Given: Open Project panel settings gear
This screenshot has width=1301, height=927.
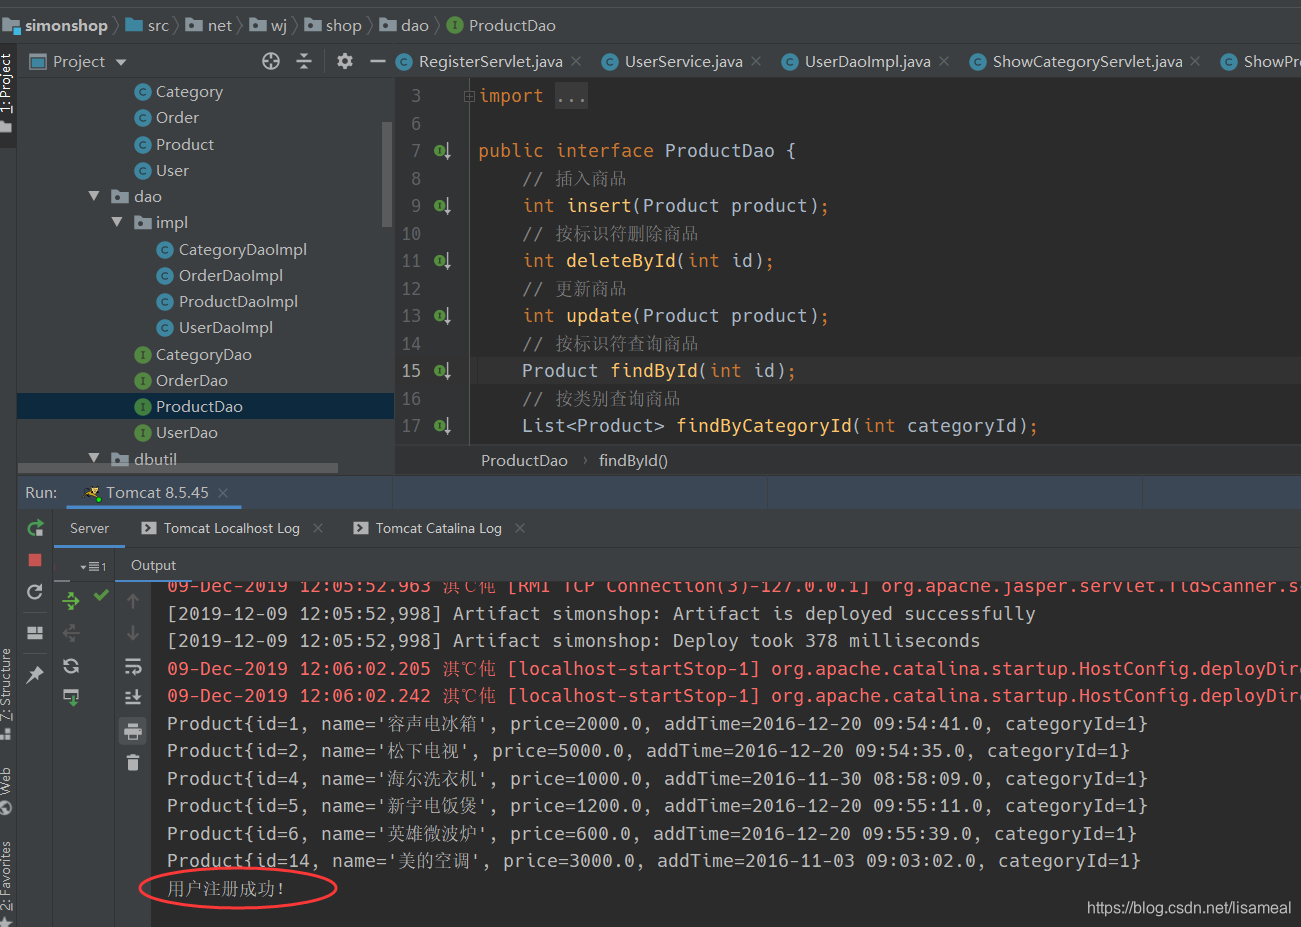Looking at the screenshot, I should 345,61.
